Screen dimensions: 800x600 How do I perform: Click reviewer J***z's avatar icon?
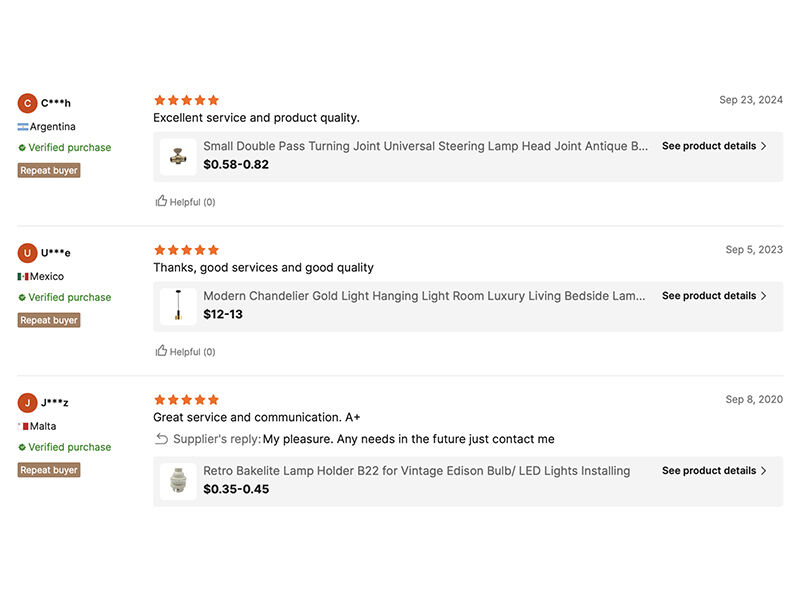[x=27, y=403]
